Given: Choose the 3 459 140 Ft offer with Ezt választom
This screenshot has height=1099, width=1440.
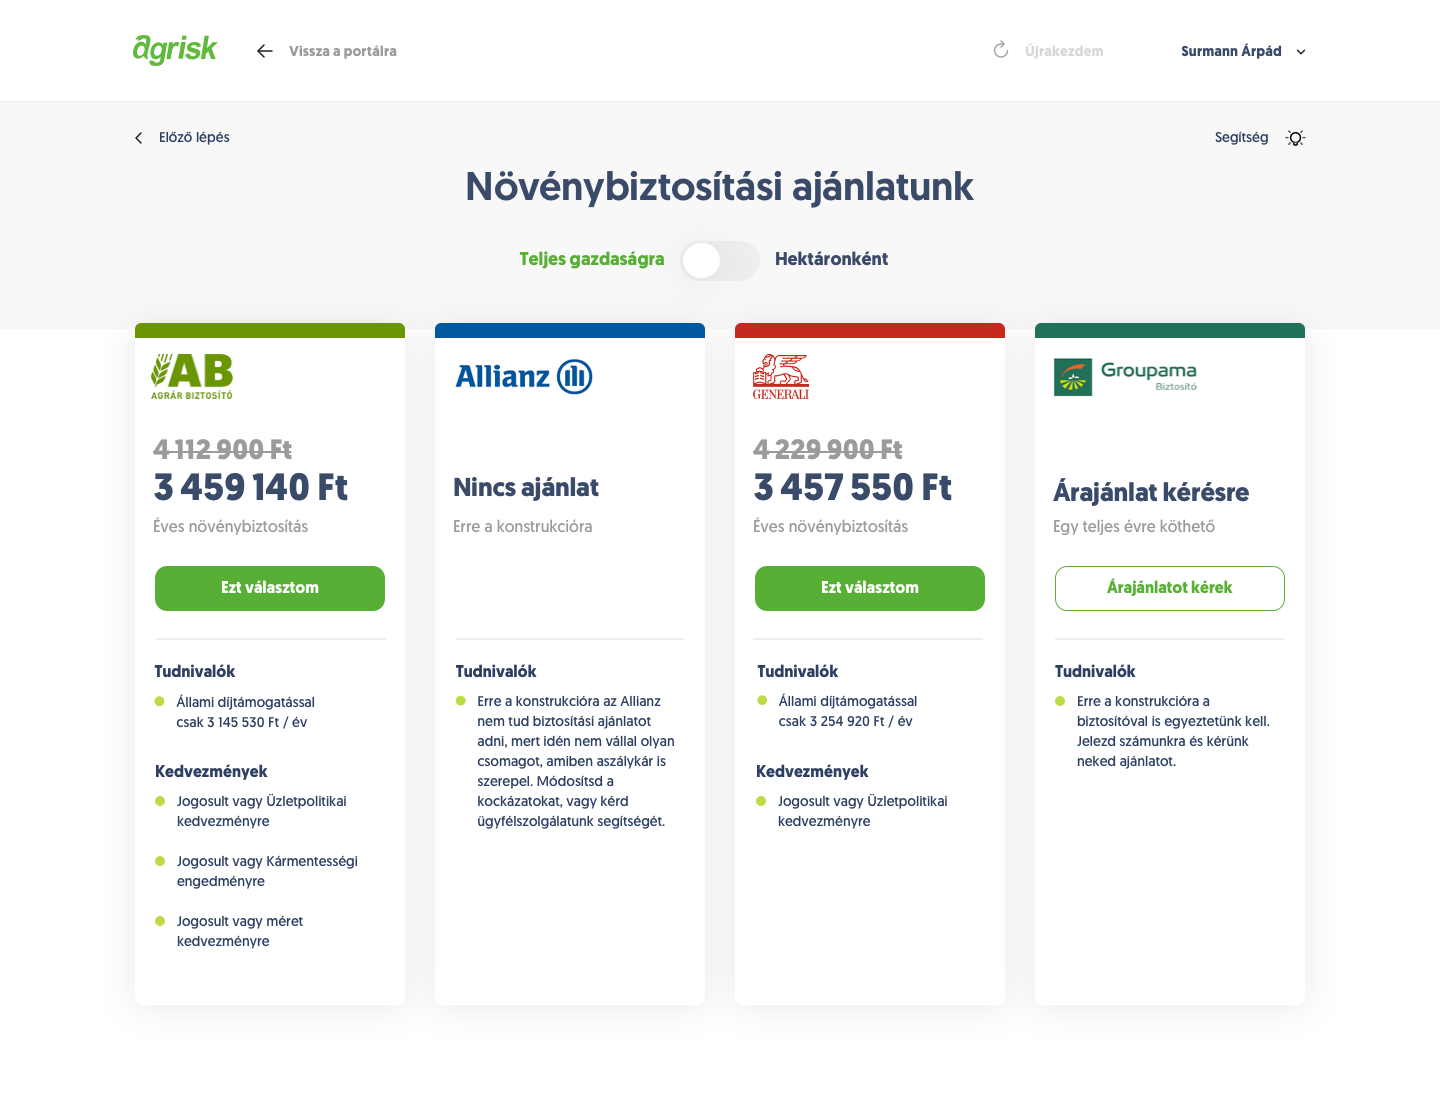Looking at the screenshot, I should 270,588.
